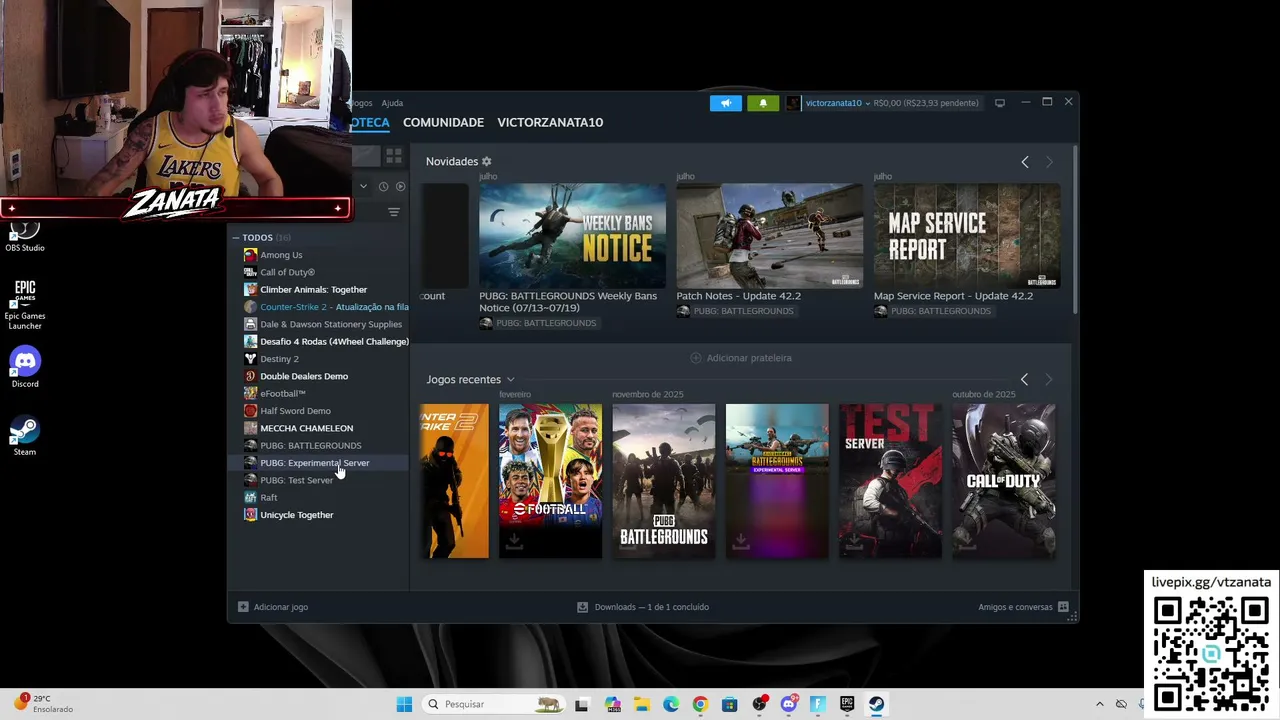Open the Weekly Bans Notice news thumbnail
Viewport: 1280px width, 720px height.
pyautogui.click(x=572, y=235)
